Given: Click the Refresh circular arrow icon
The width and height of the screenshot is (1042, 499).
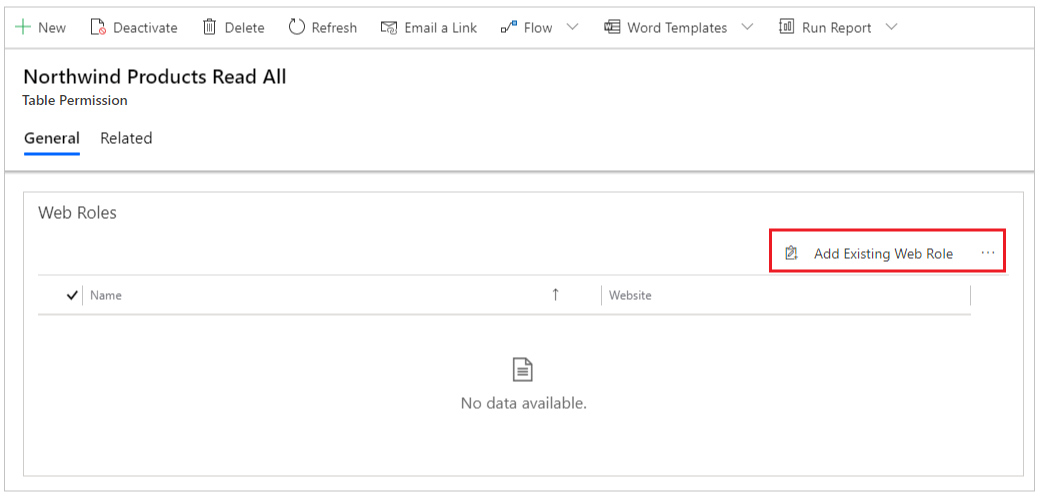Looking at the screenshot, I should coord(296,27).
